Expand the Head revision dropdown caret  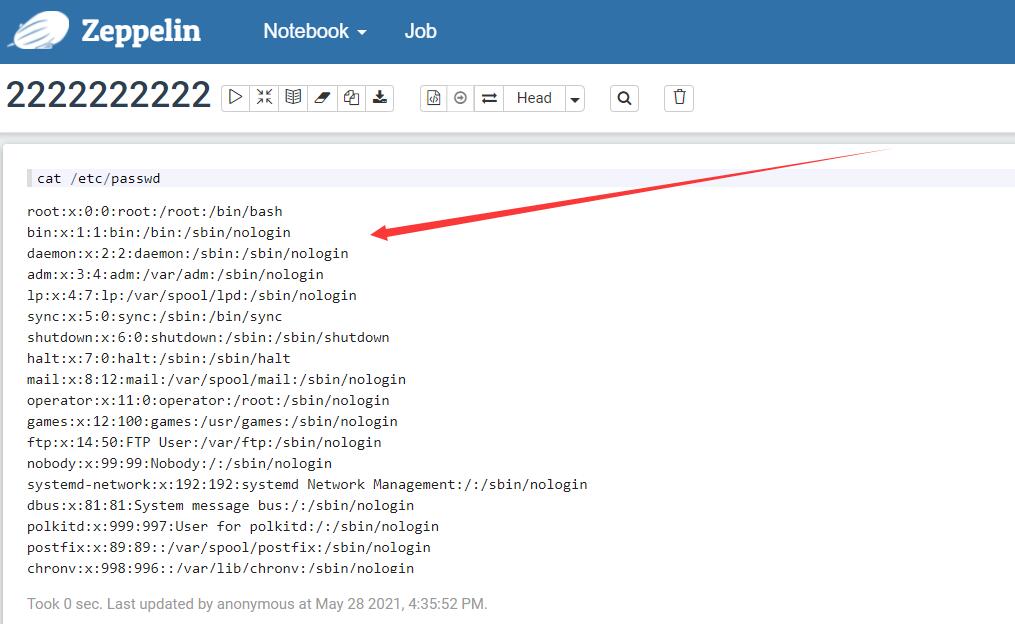575,98
